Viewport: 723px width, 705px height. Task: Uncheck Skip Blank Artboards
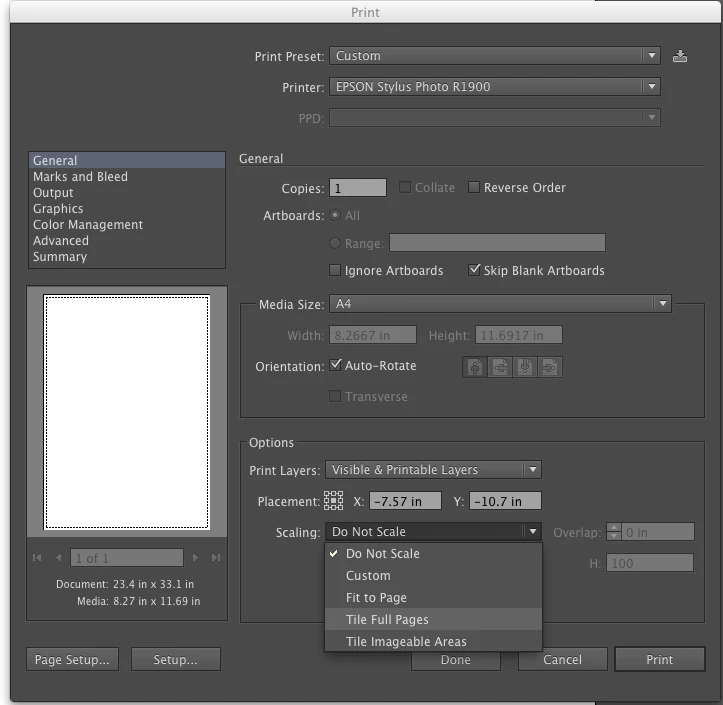[x=474, y=270]
